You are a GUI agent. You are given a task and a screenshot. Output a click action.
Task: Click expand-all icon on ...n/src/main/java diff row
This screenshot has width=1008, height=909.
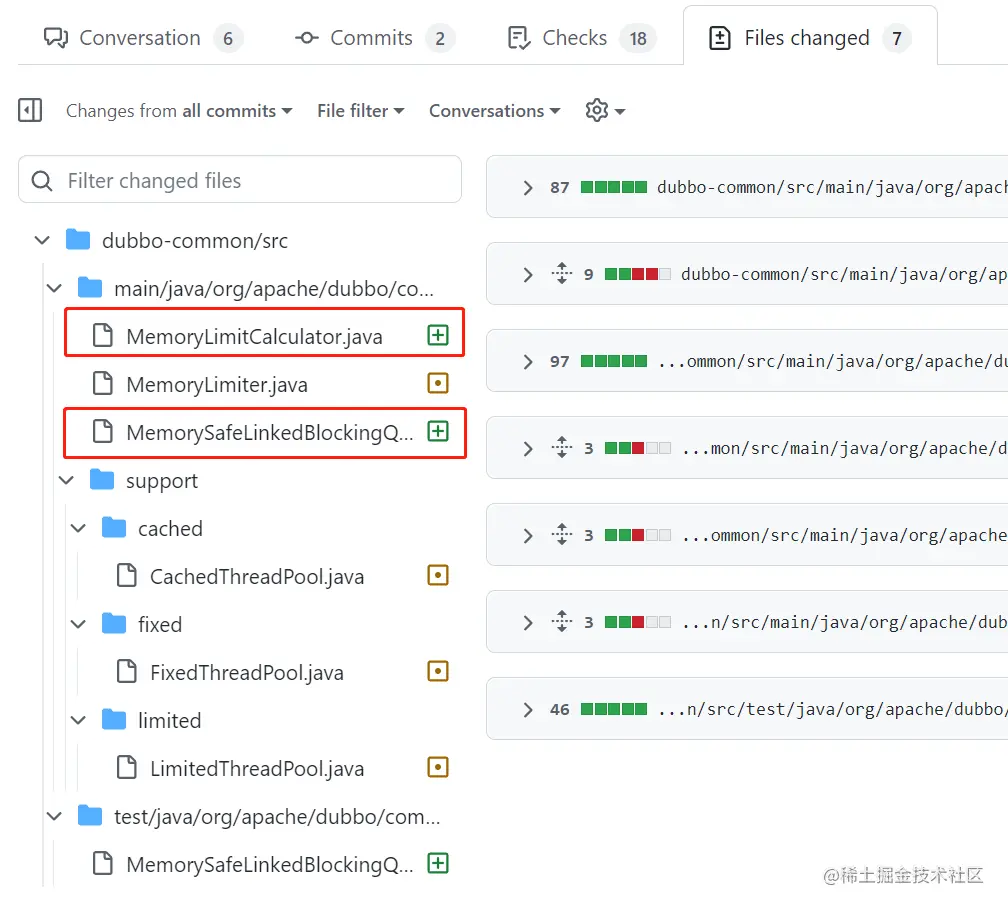(562, 622)
